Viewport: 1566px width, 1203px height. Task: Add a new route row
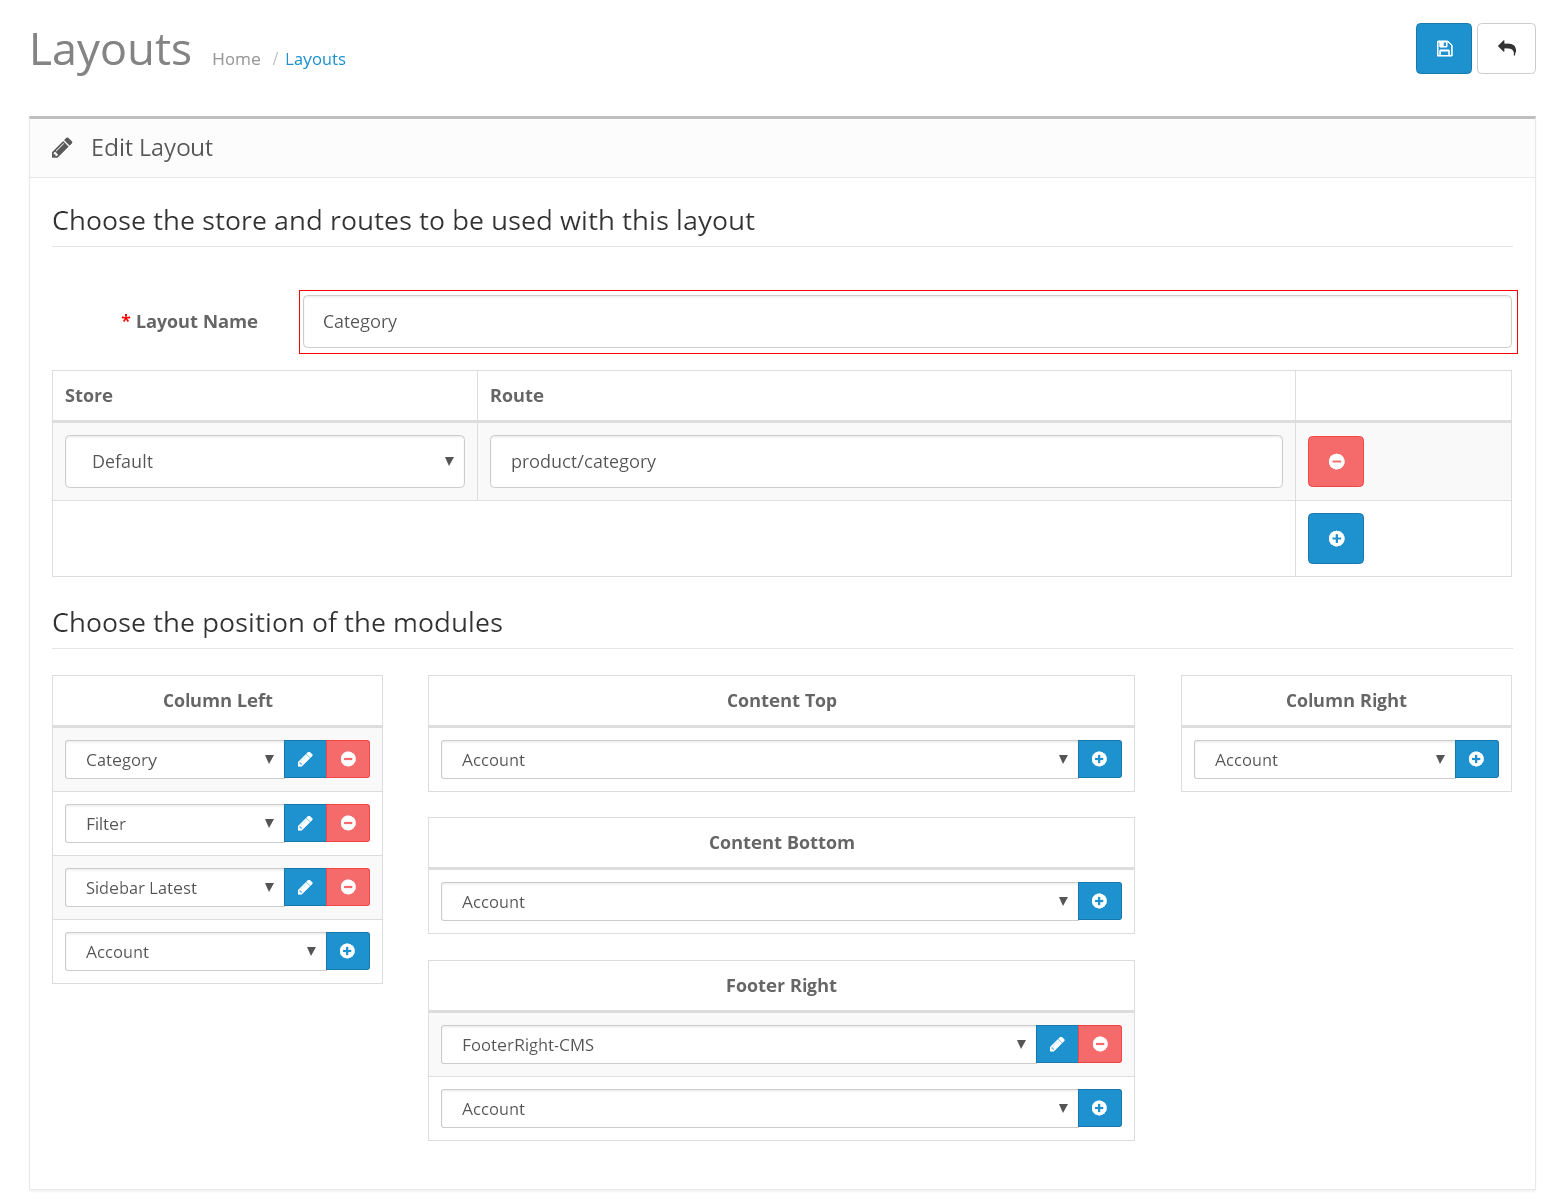tap(1335, 539)
